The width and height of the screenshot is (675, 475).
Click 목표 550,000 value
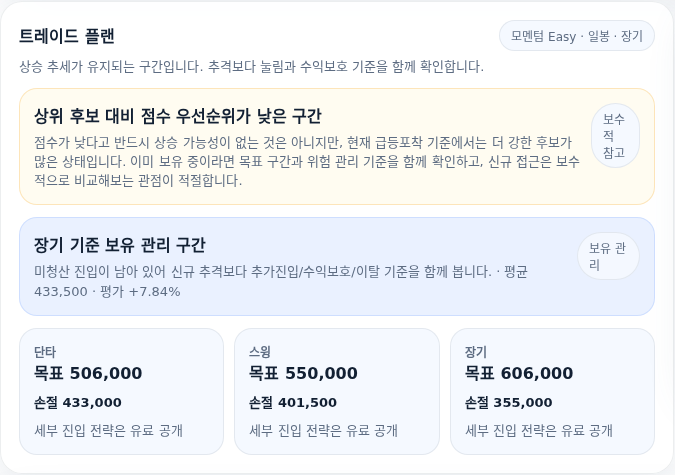tap(303, 373)
